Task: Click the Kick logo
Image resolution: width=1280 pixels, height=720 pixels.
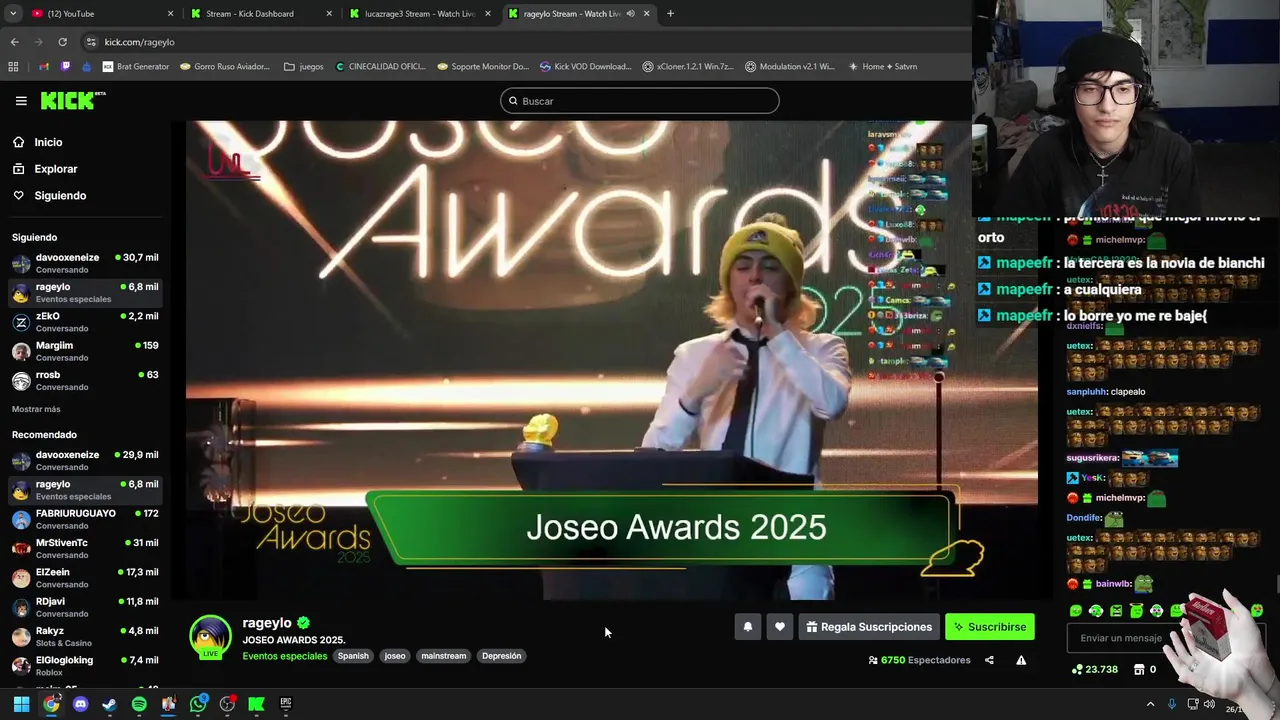Action: (x=72, y=100)
